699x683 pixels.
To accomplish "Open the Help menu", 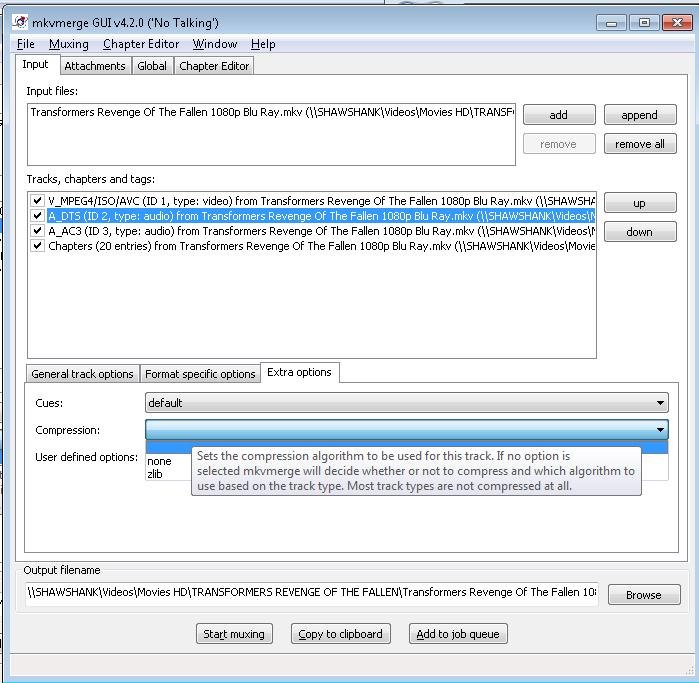I will (x=263, y=44).
